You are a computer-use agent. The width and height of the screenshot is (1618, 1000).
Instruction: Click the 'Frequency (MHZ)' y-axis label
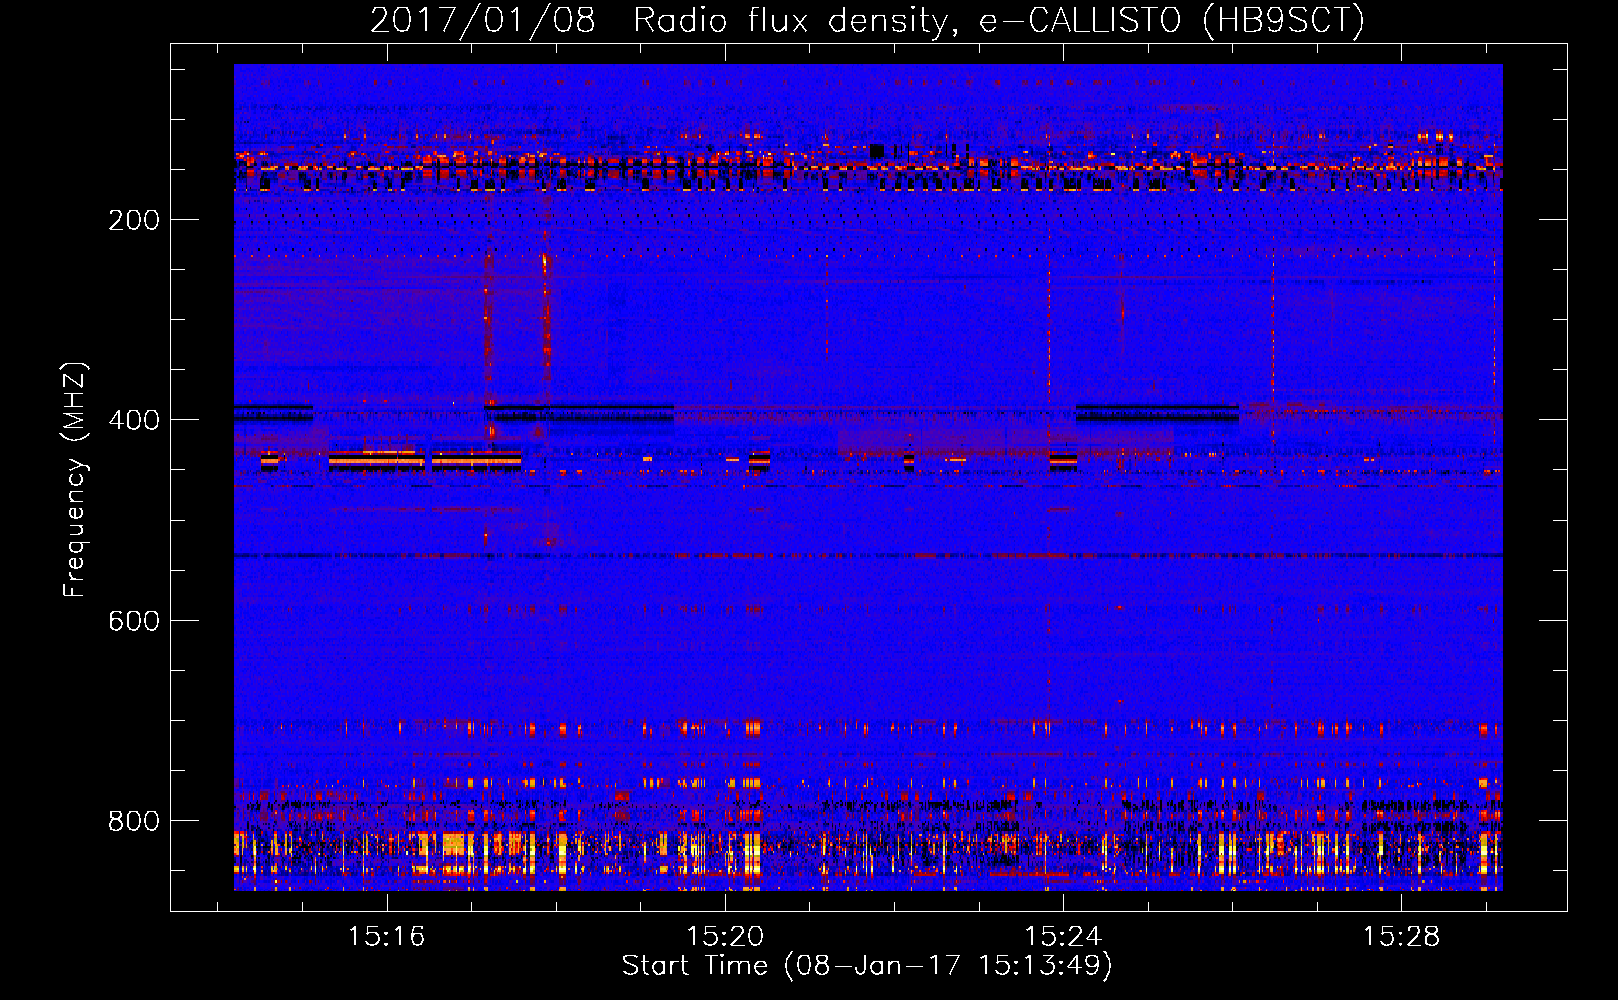pos(75,480)
